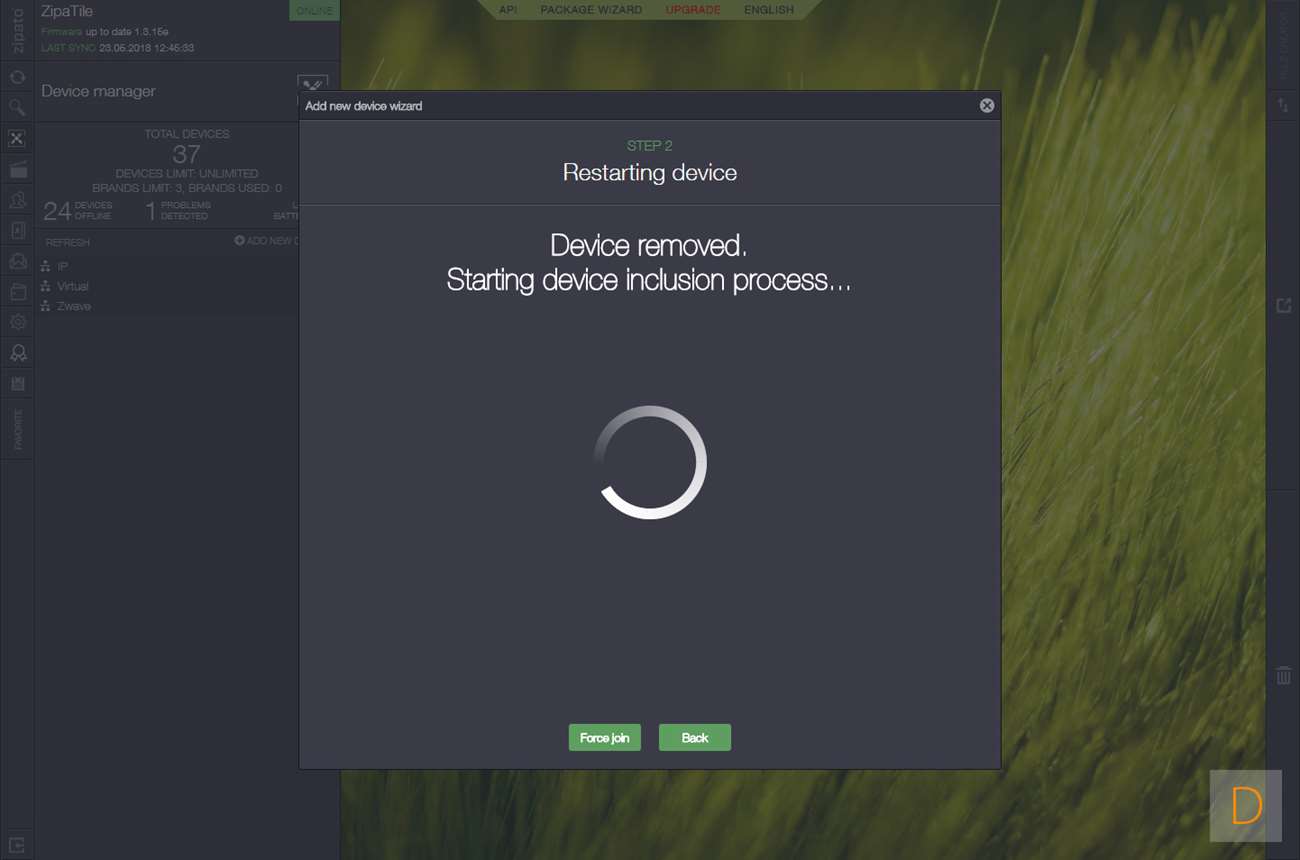Click the sync refresh icon in the sidebar
The height and width of the screenshot is (860, 1300).
point(17,77)
